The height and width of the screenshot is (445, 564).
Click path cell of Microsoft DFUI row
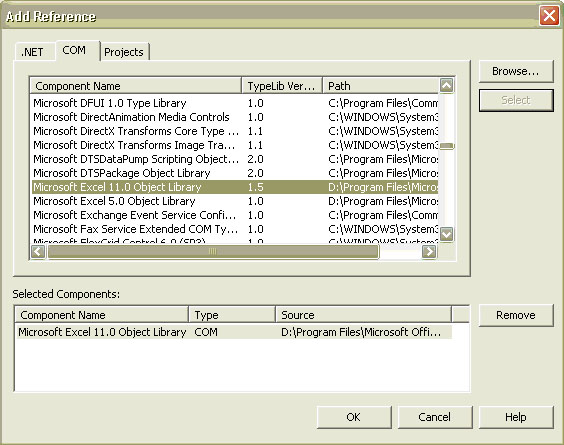383,103
